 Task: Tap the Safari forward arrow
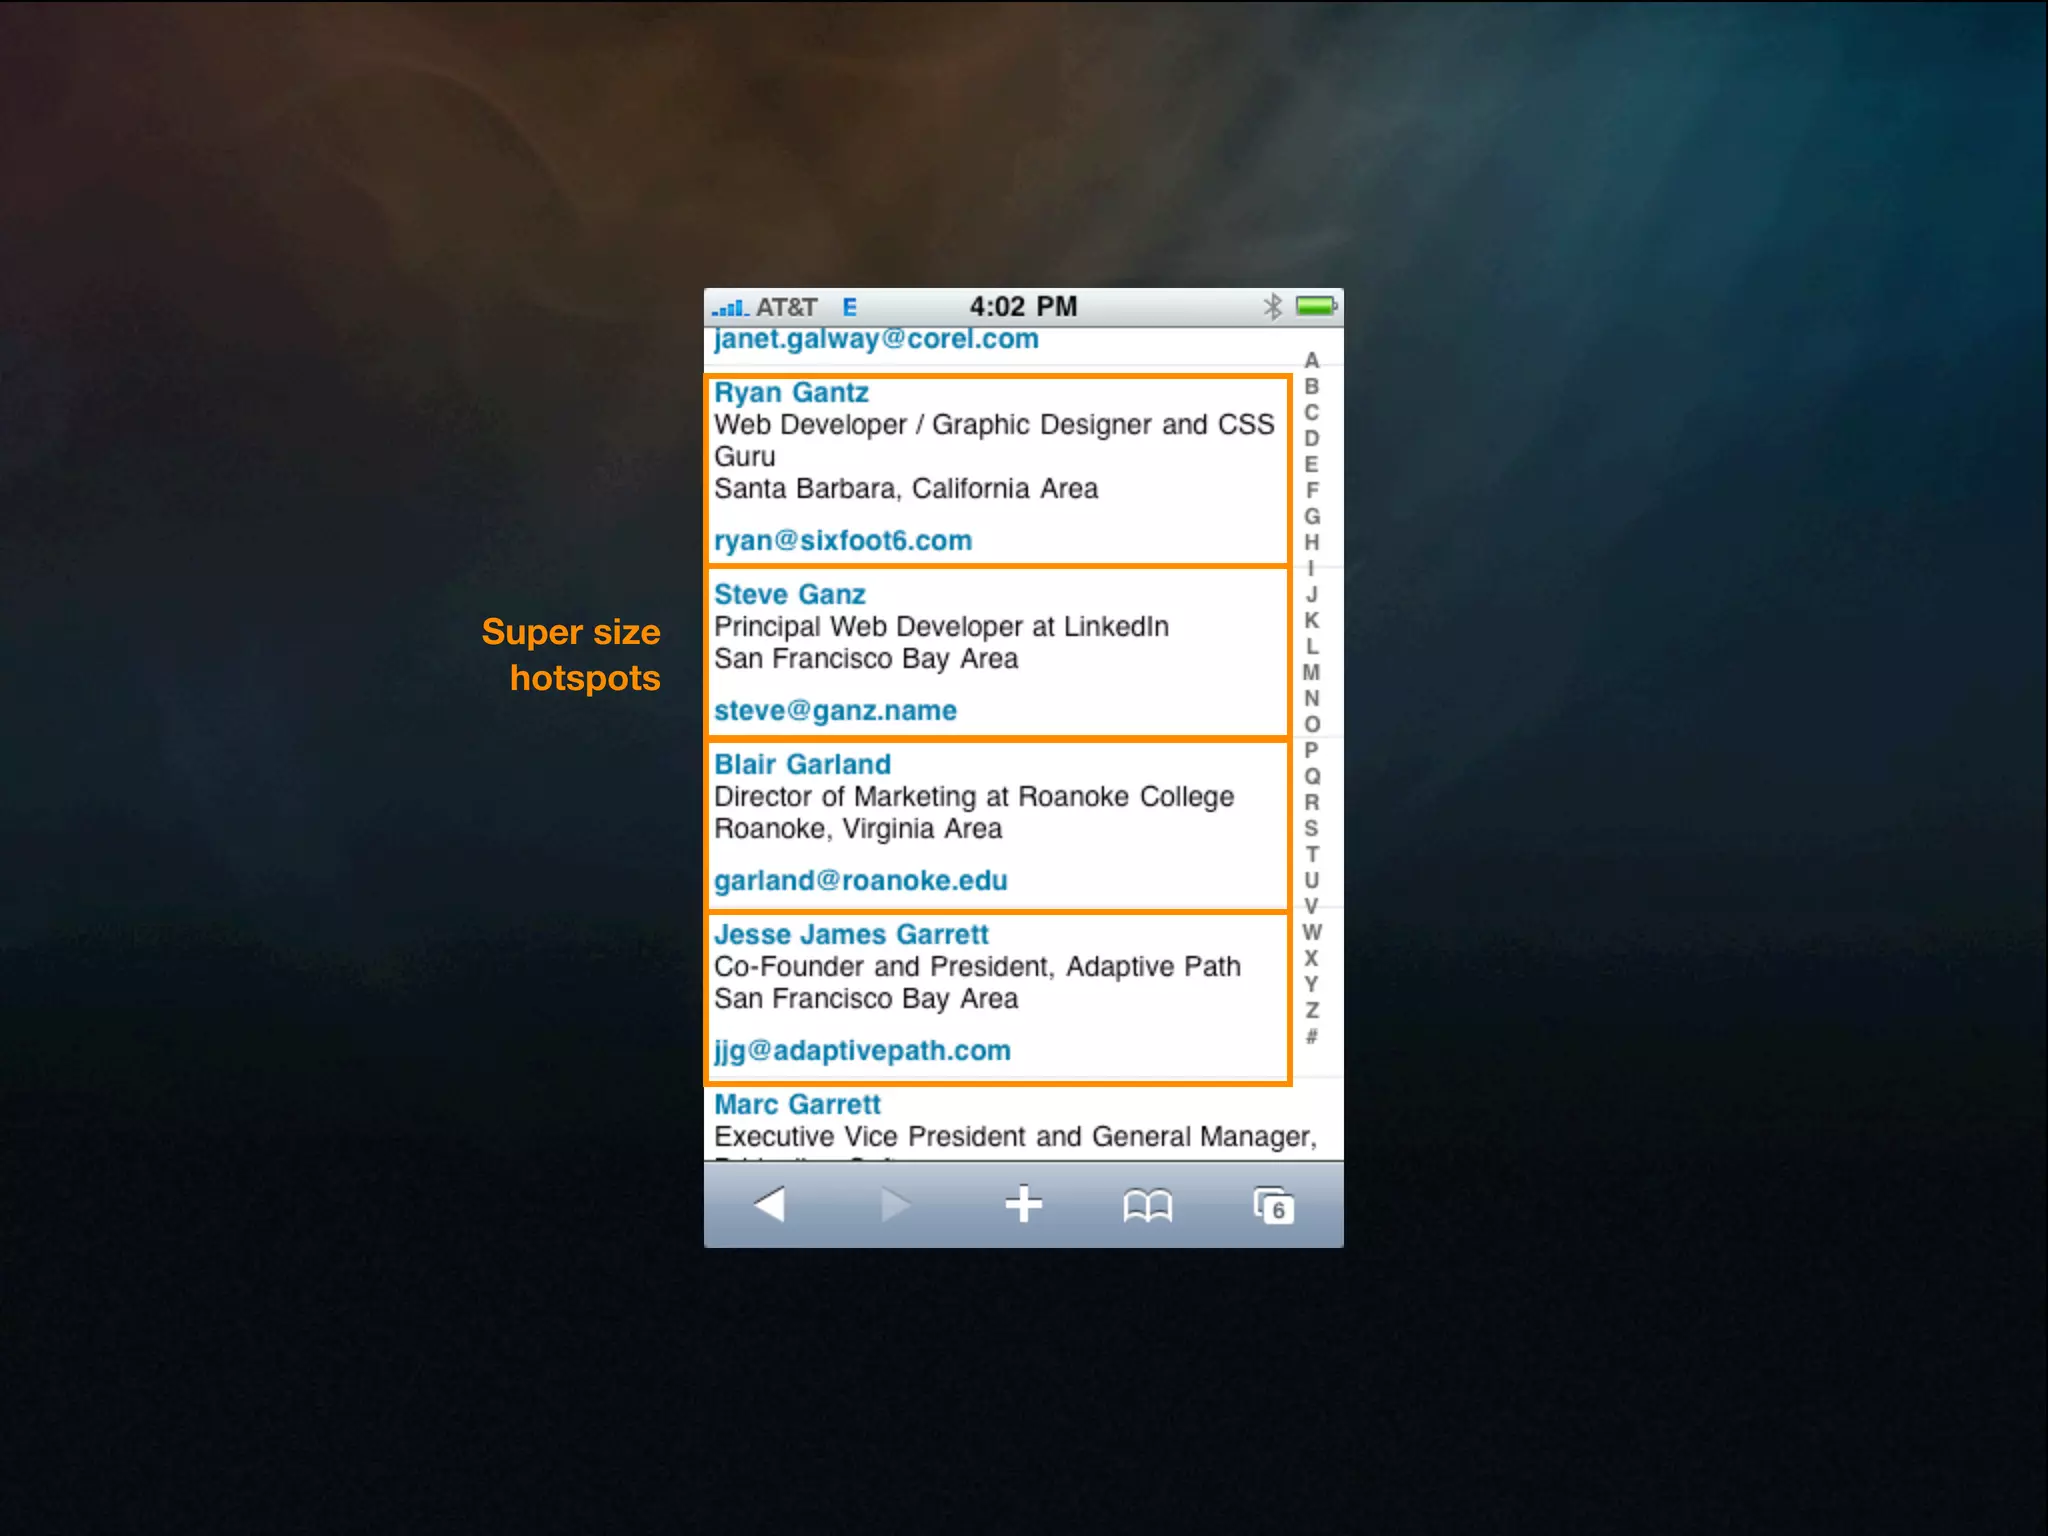[895, 1204]
